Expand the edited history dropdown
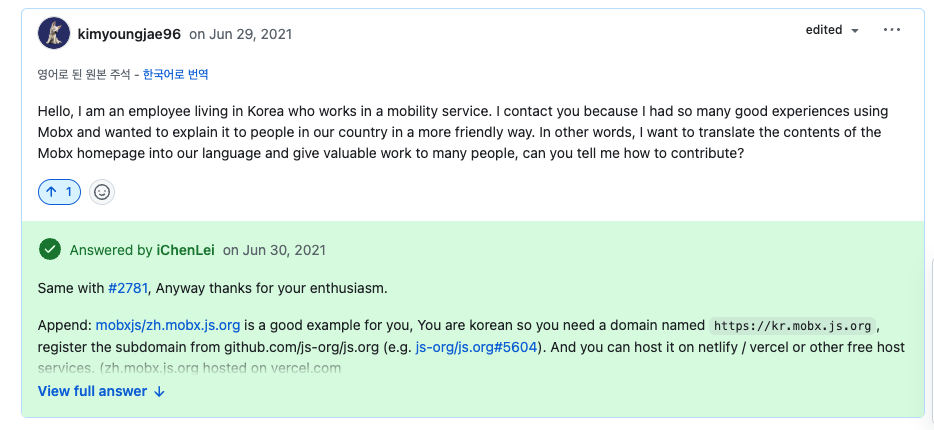 click(832, 30)
